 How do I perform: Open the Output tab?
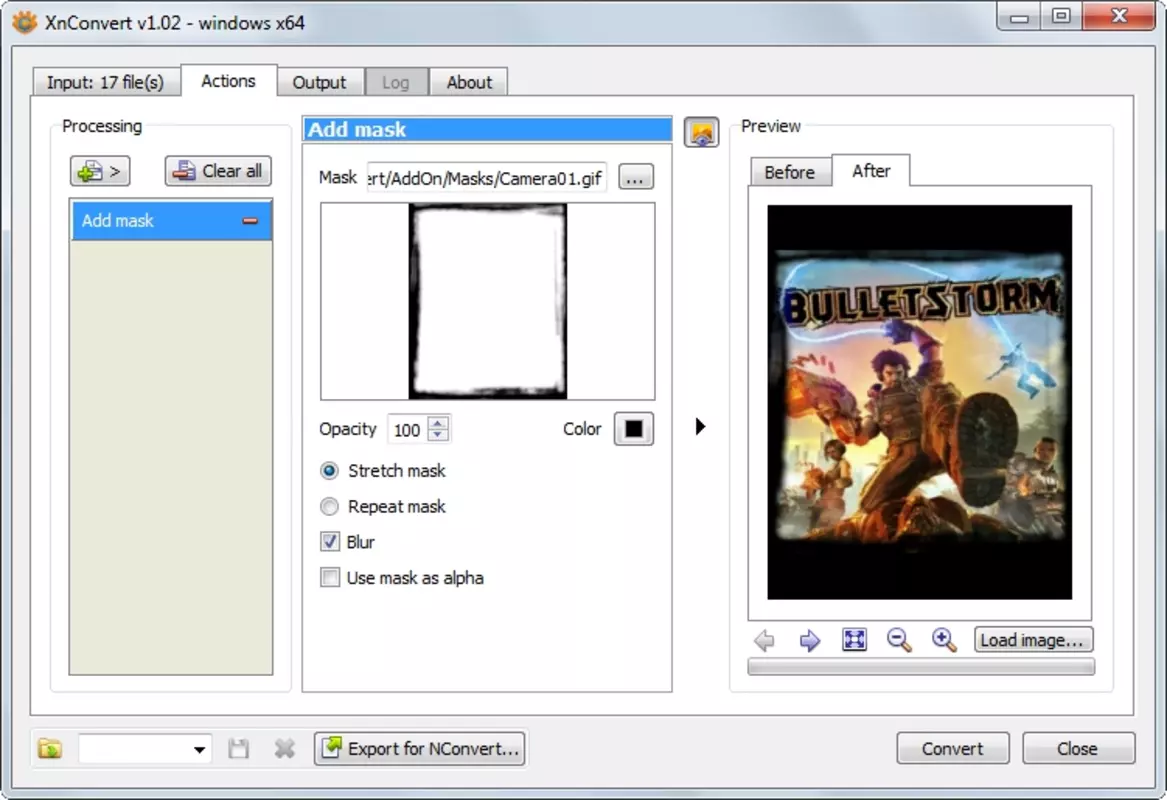point(319,82)
